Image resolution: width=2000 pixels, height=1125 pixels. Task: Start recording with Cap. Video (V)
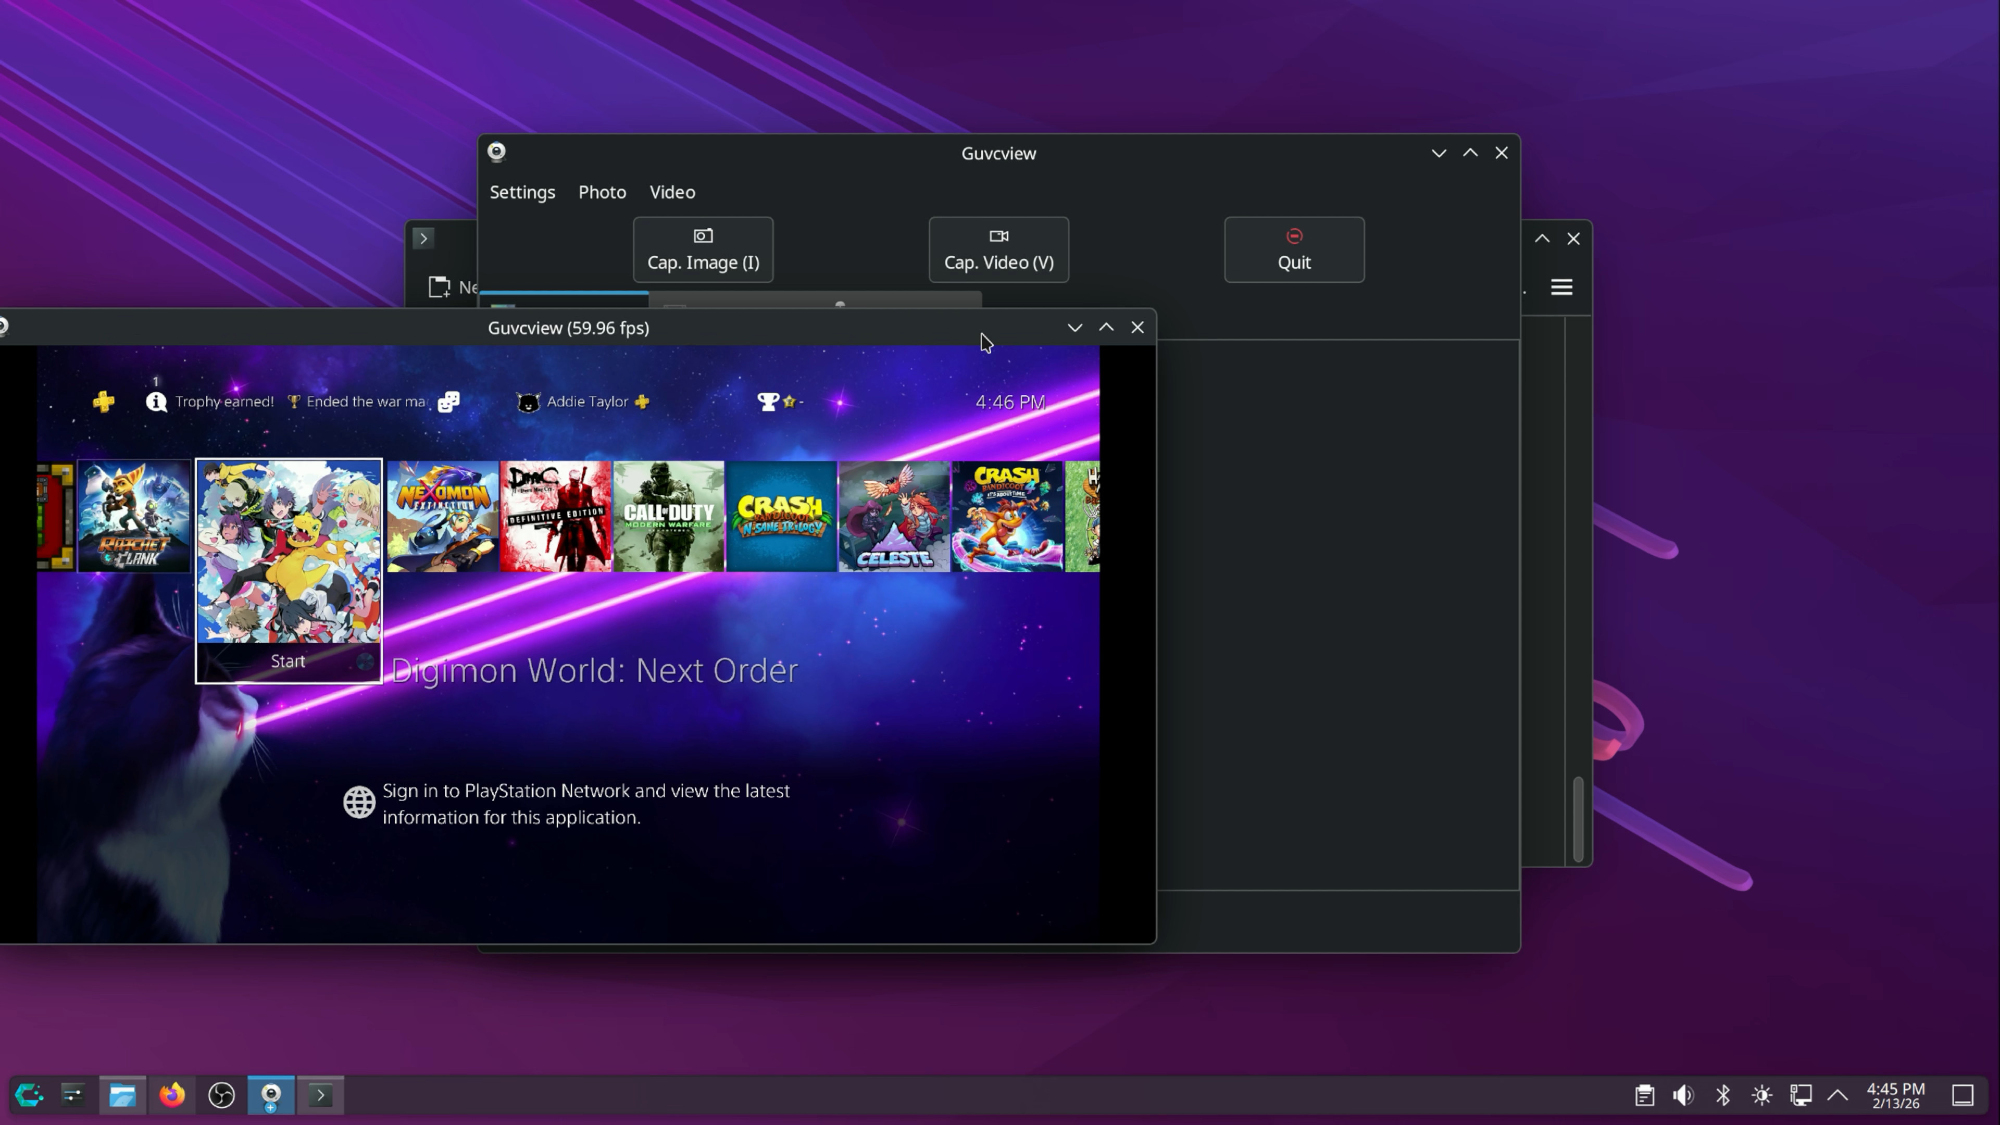[998, 250]
